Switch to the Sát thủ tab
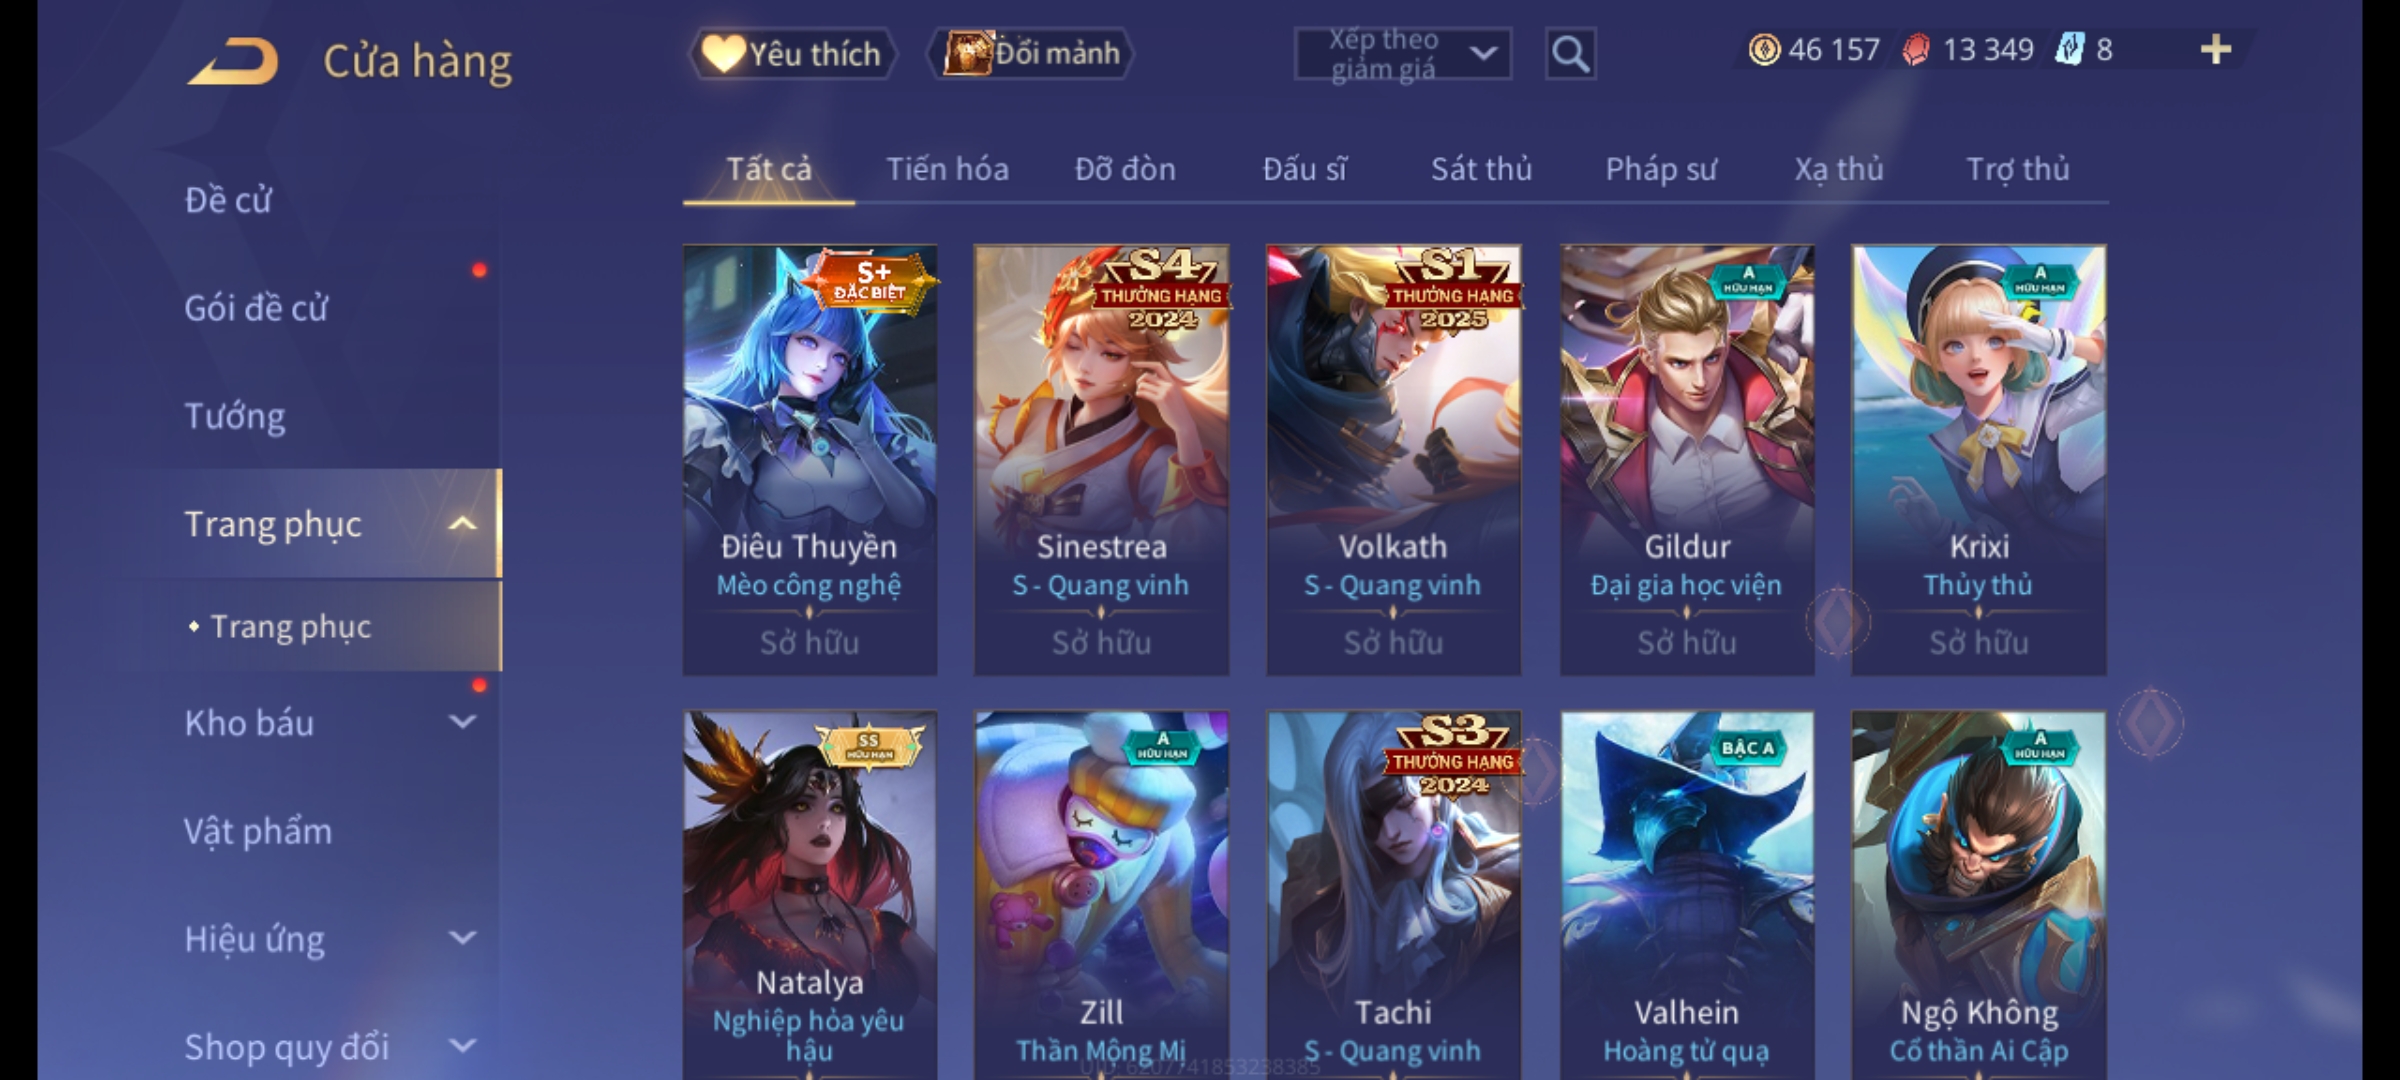Image resolution: width=2400 pixels, height=1080 pixels. (1481, 169)
